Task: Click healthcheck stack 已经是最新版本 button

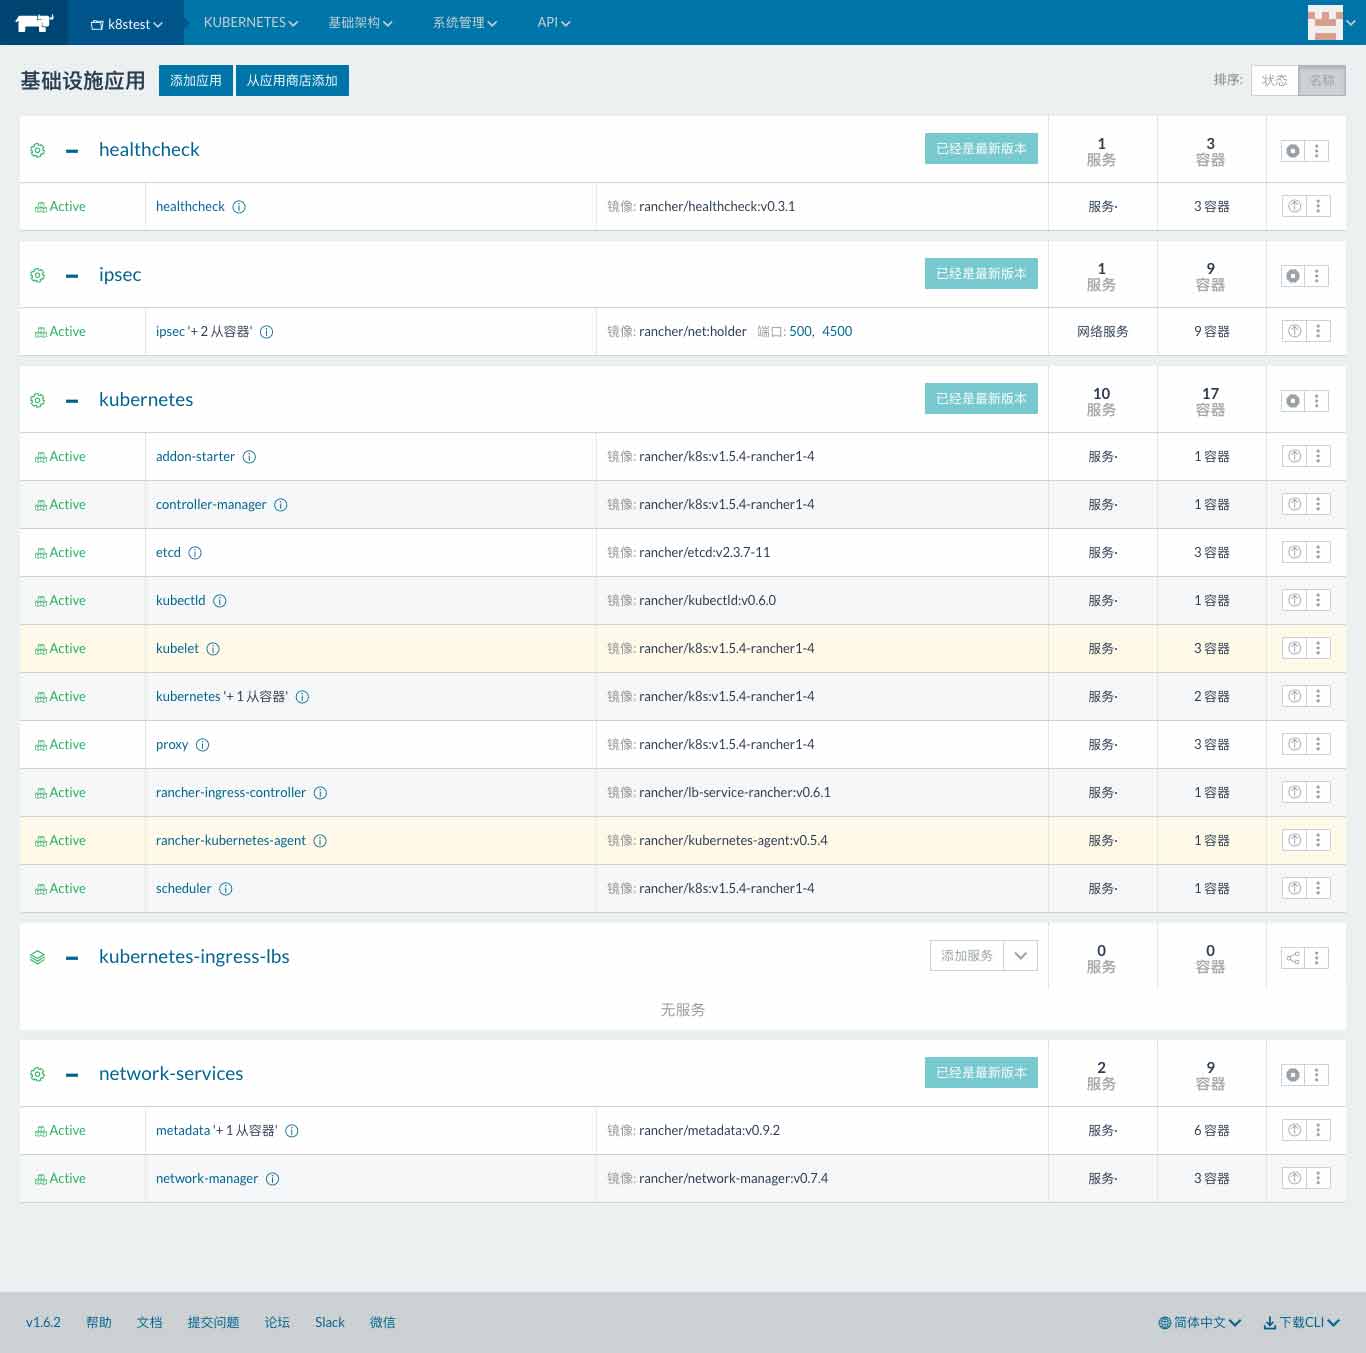Action: coord(981,148)
